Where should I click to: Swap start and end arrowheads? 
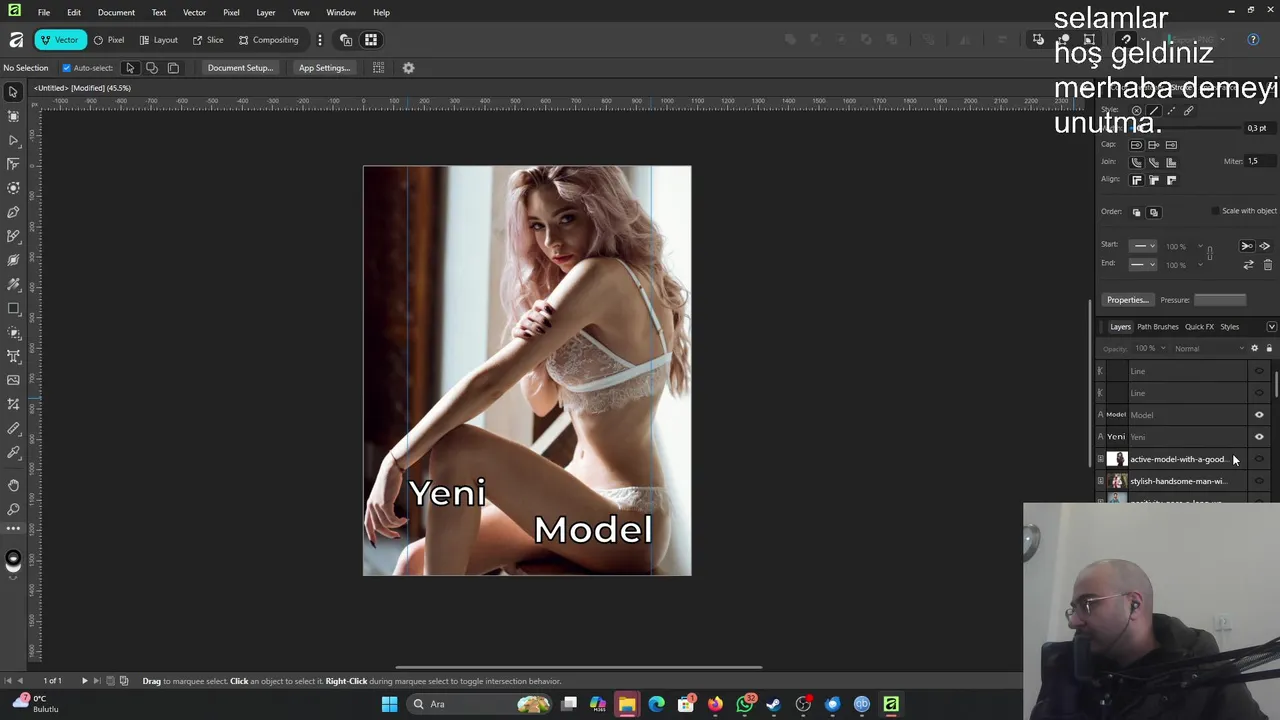(1248, 265)
